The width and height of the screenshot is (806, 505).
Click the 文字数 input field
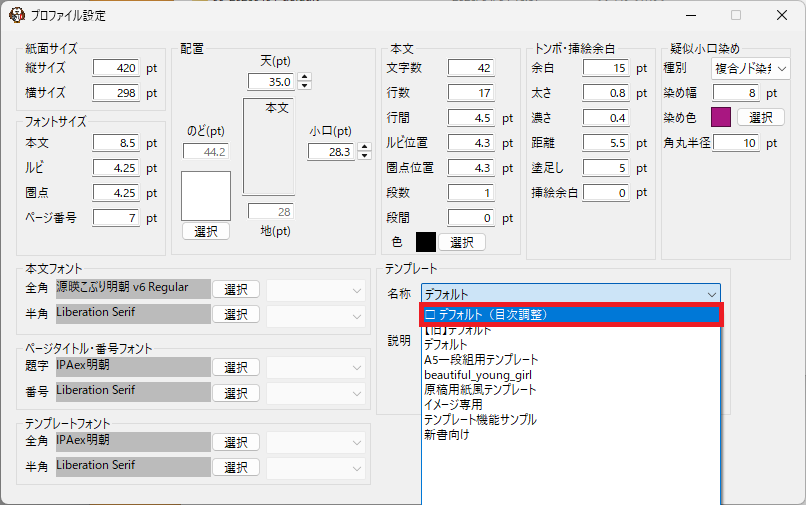(x=471, y=68)
